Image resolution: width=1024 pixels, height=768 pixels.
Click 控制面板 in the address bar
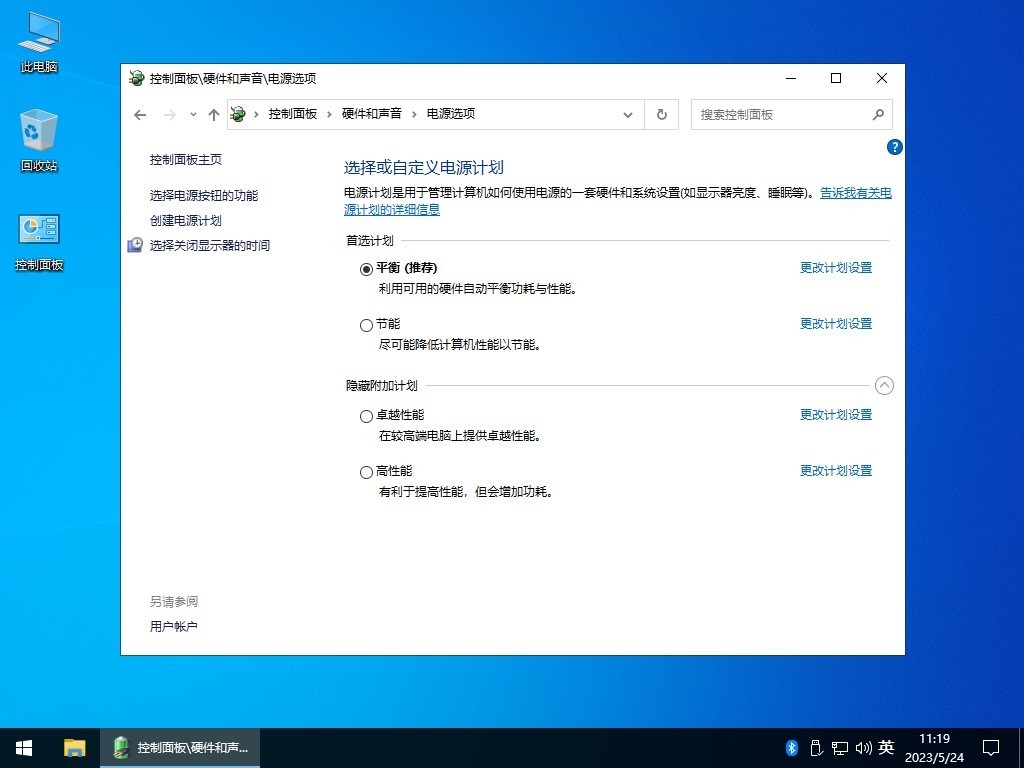(293, 114)
